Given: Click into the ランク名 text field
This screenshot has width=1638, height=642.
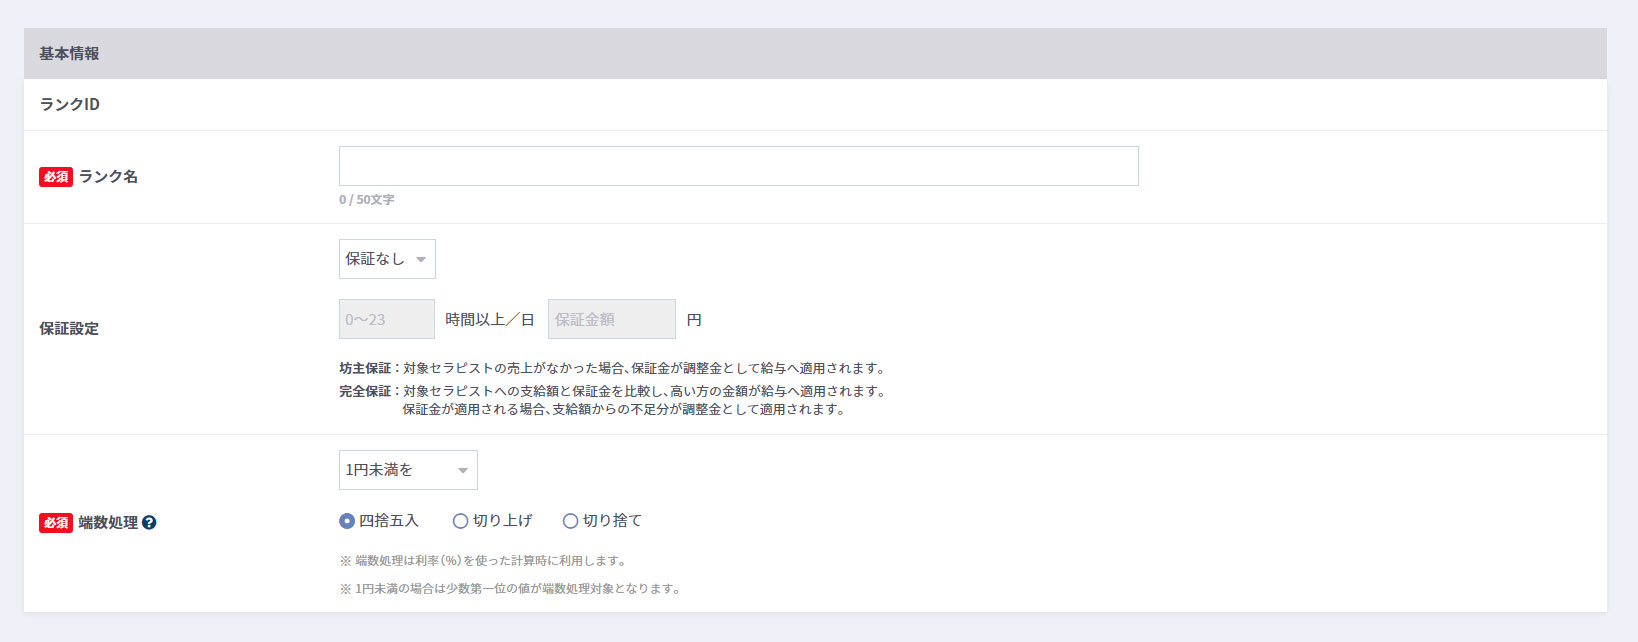Looking at the screenshot, I should (738, 166).
